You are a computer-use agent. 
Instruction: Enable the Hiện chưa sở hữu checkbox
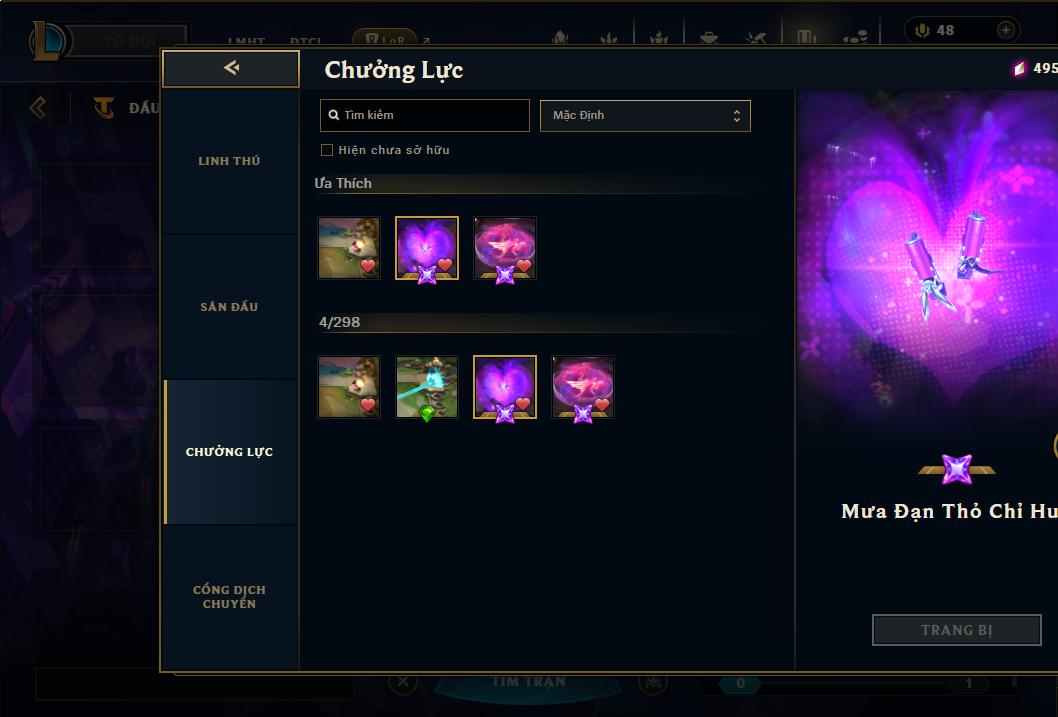(x=327, y=150)
